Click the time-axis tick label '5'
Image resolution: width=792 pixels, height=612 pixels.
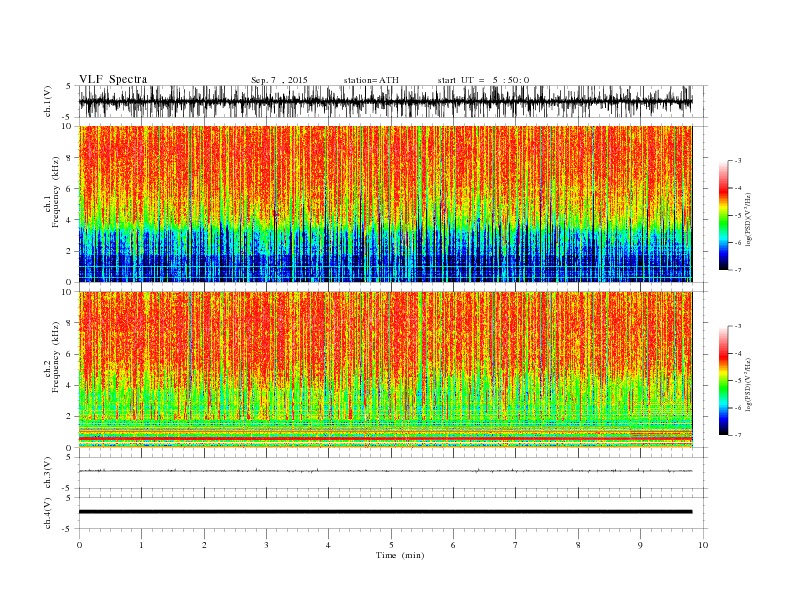tap(391, 545)
